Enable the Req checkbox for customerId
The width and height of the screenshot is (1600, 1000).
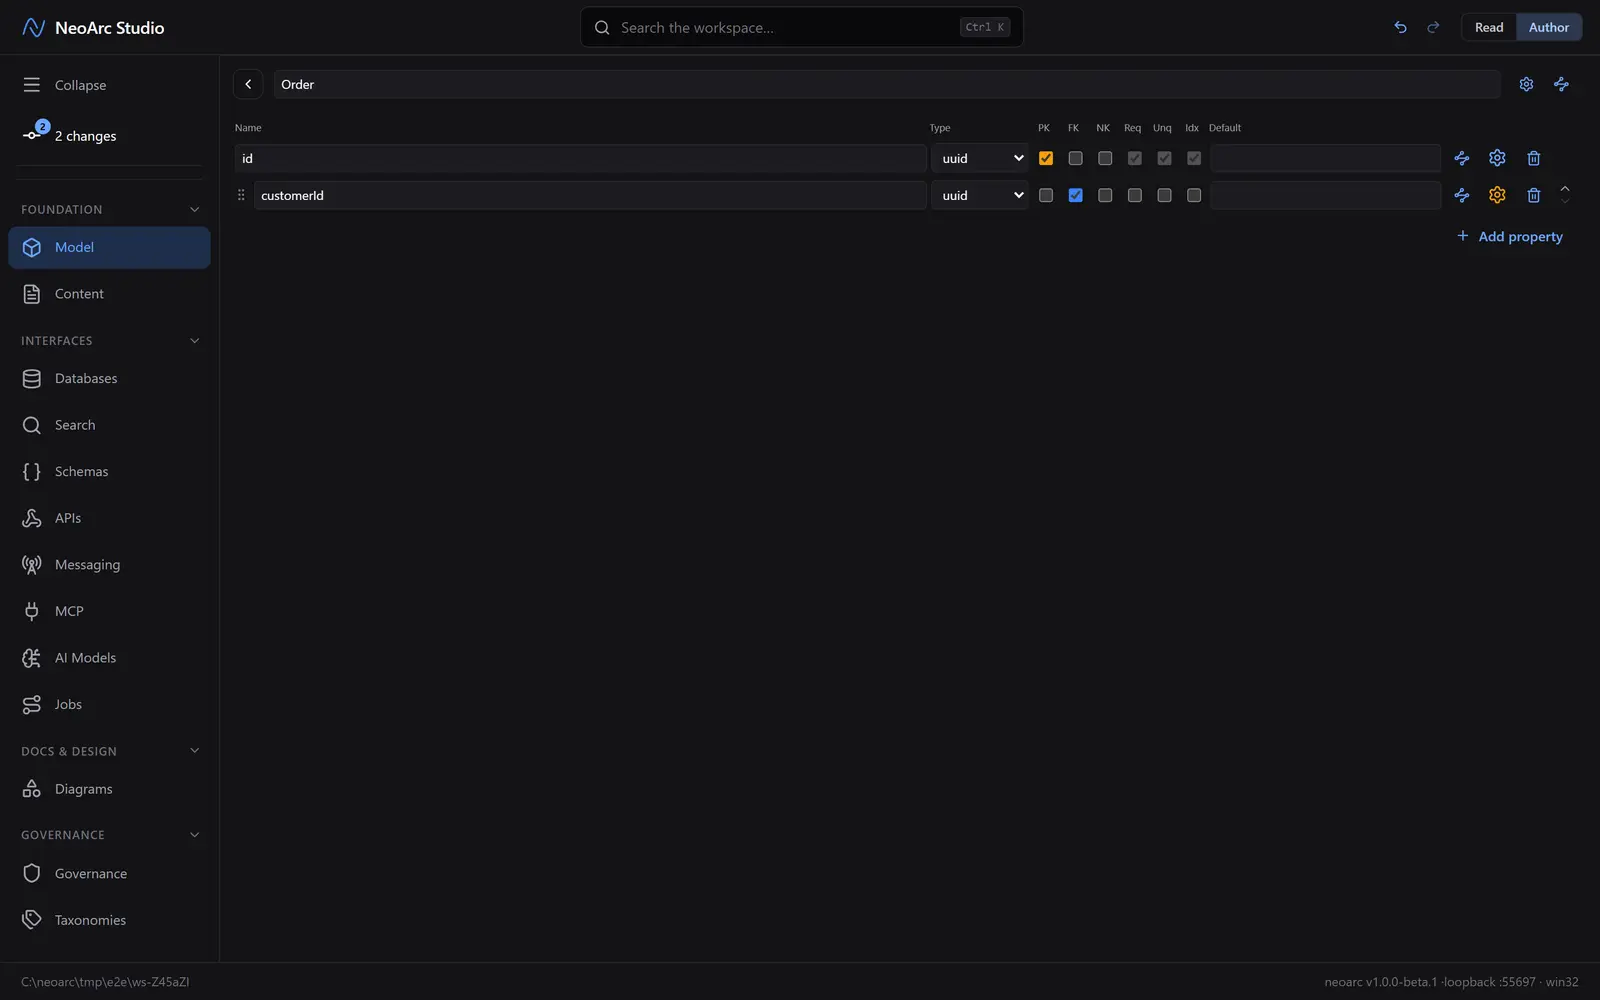click(x=1134, y=195)
